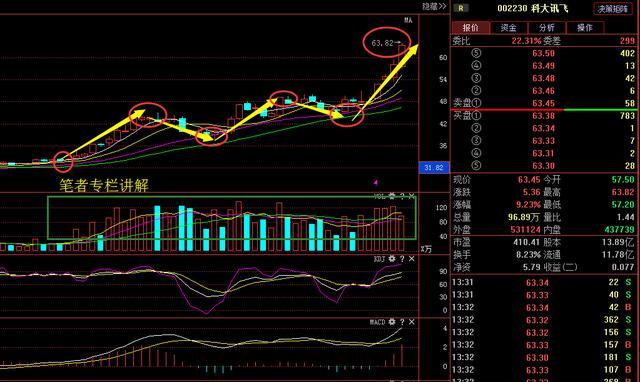This screenshot has width=640, height=382.
Task: Select 市盈 value 410.41
Action: point(527,242)
